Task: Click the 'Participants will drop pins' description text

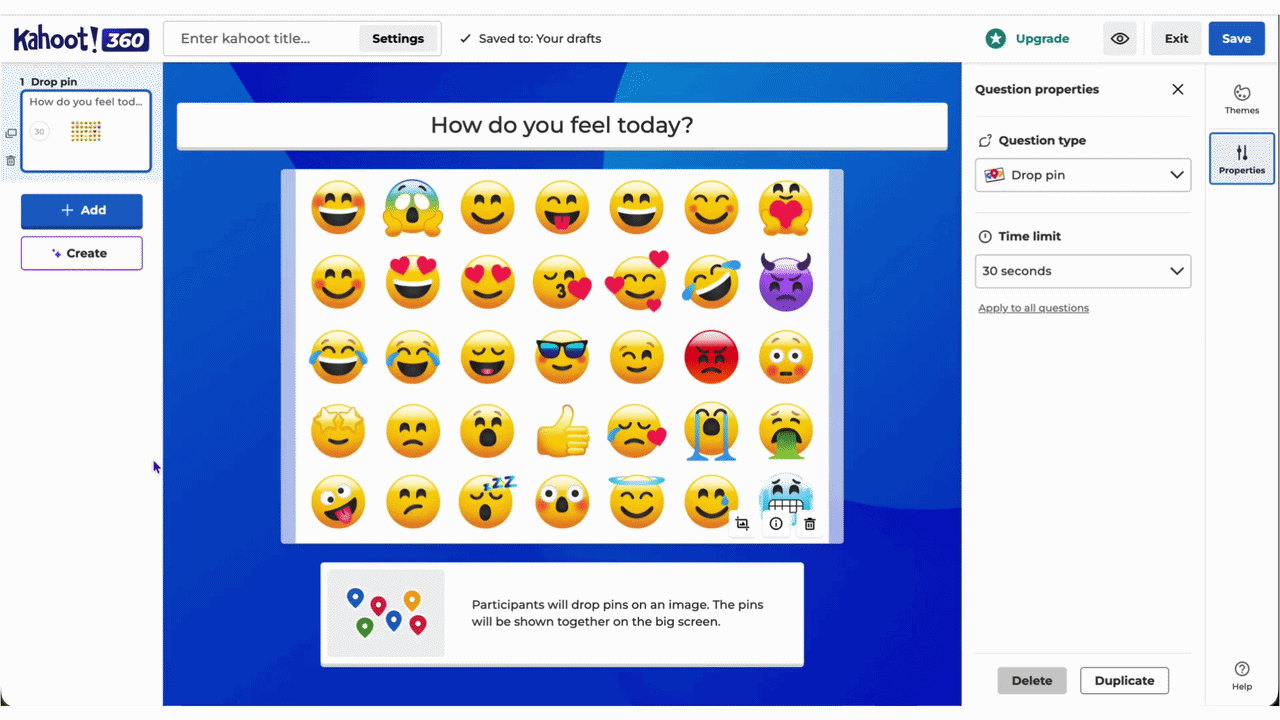Action: 618,613
